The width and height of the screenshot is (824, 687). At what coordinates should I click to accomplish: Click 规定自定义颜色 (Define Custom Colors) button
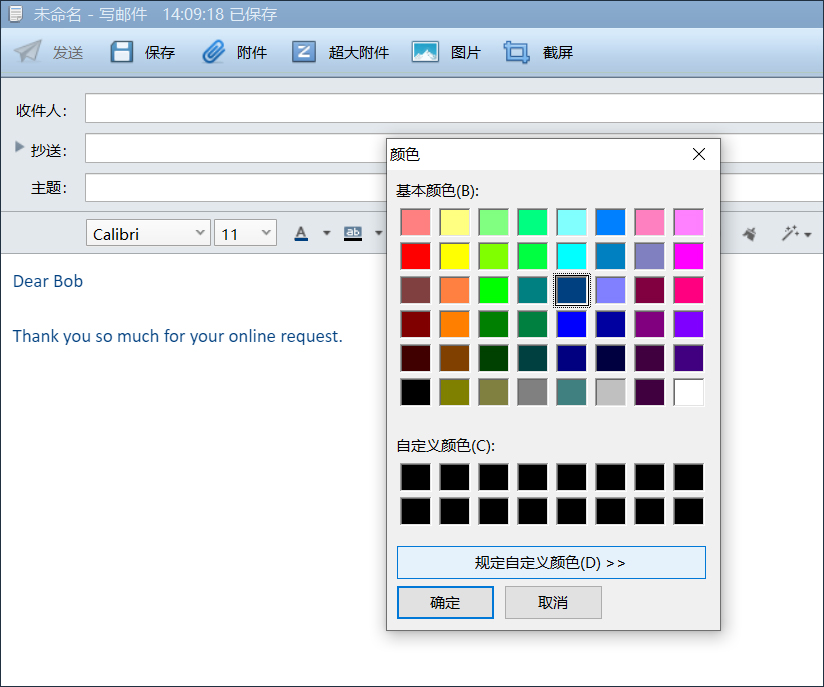[551, 562]
